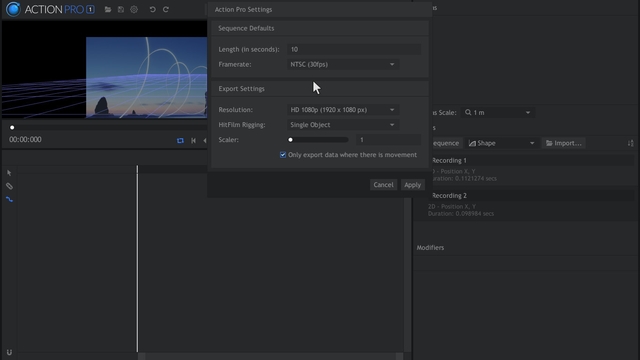Click the Scaler slider handle

[x=291, y=140]
